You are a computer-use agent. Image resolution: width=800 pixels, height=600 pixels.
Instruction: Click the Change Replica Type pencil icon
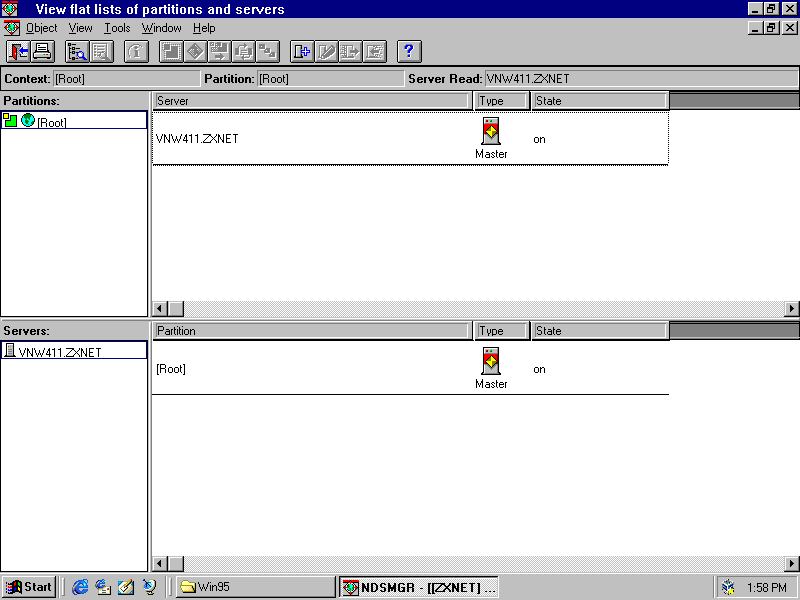click(x=327, y=52)
